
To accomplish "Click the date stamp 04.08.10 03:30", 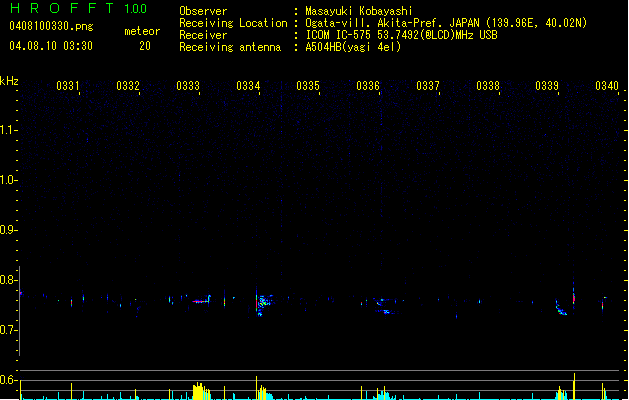I will pos(51,46).
